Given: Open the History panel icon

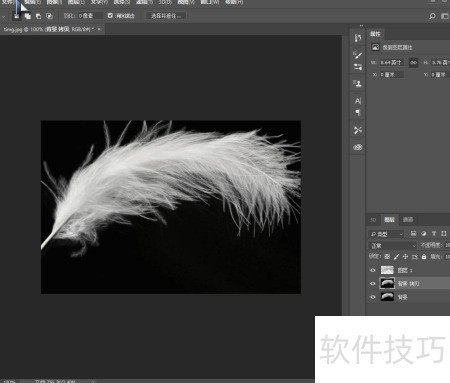Looking at the screenshot, I should pos(358,38).
